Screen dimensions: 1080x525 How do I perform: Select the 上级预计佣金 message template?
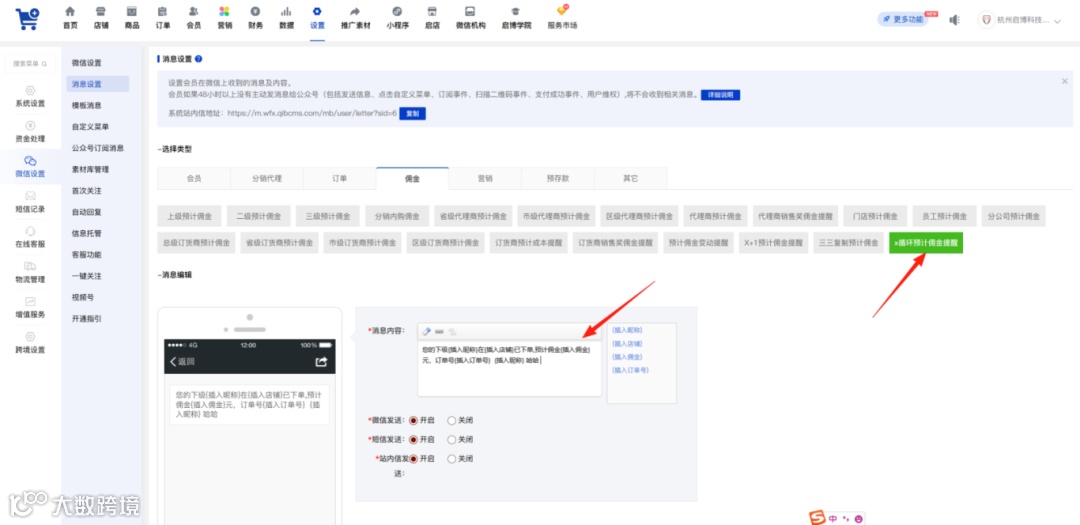click(x=189, y=216)
